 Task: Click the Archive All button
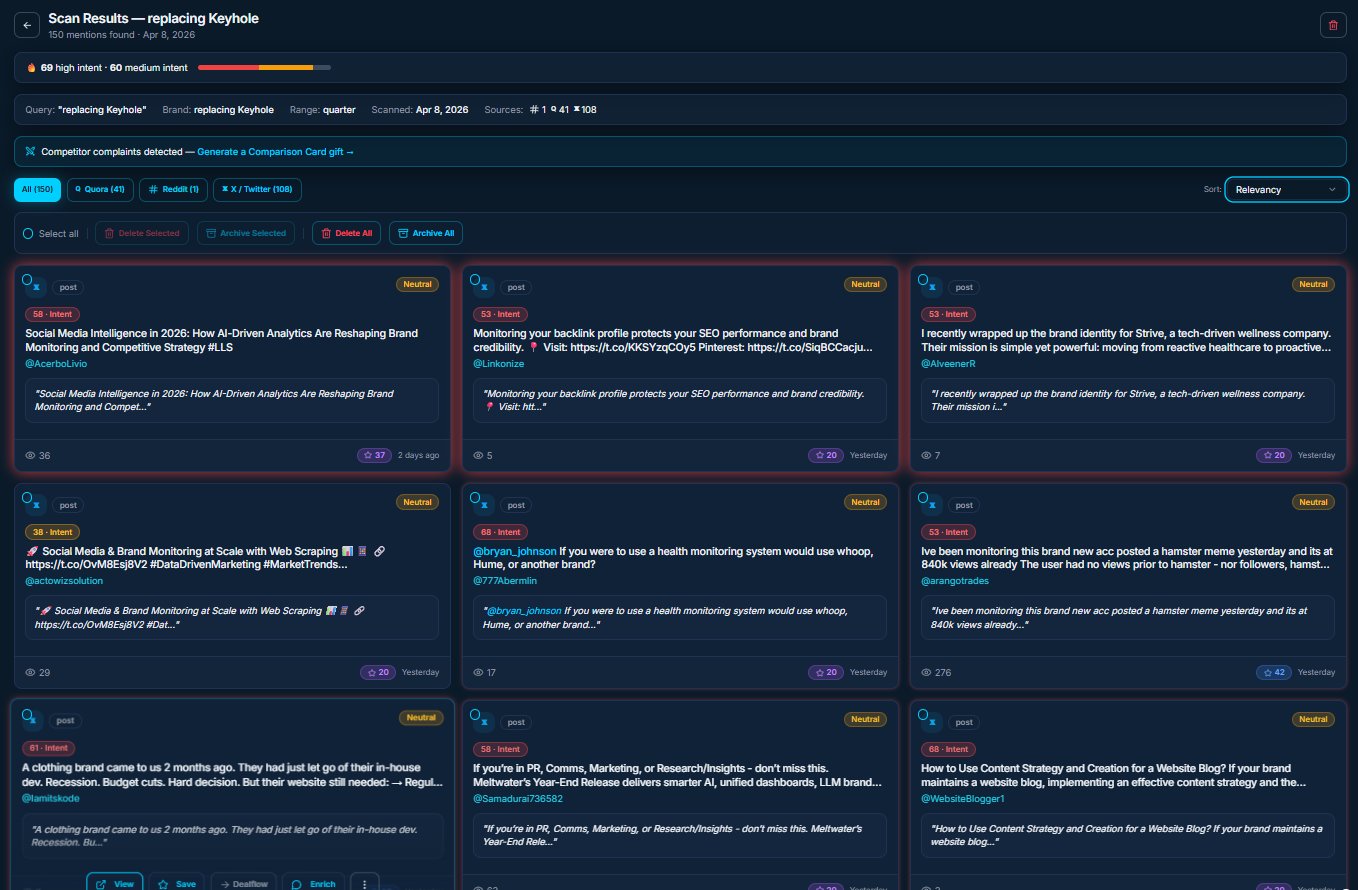click(x=426, y=233)
